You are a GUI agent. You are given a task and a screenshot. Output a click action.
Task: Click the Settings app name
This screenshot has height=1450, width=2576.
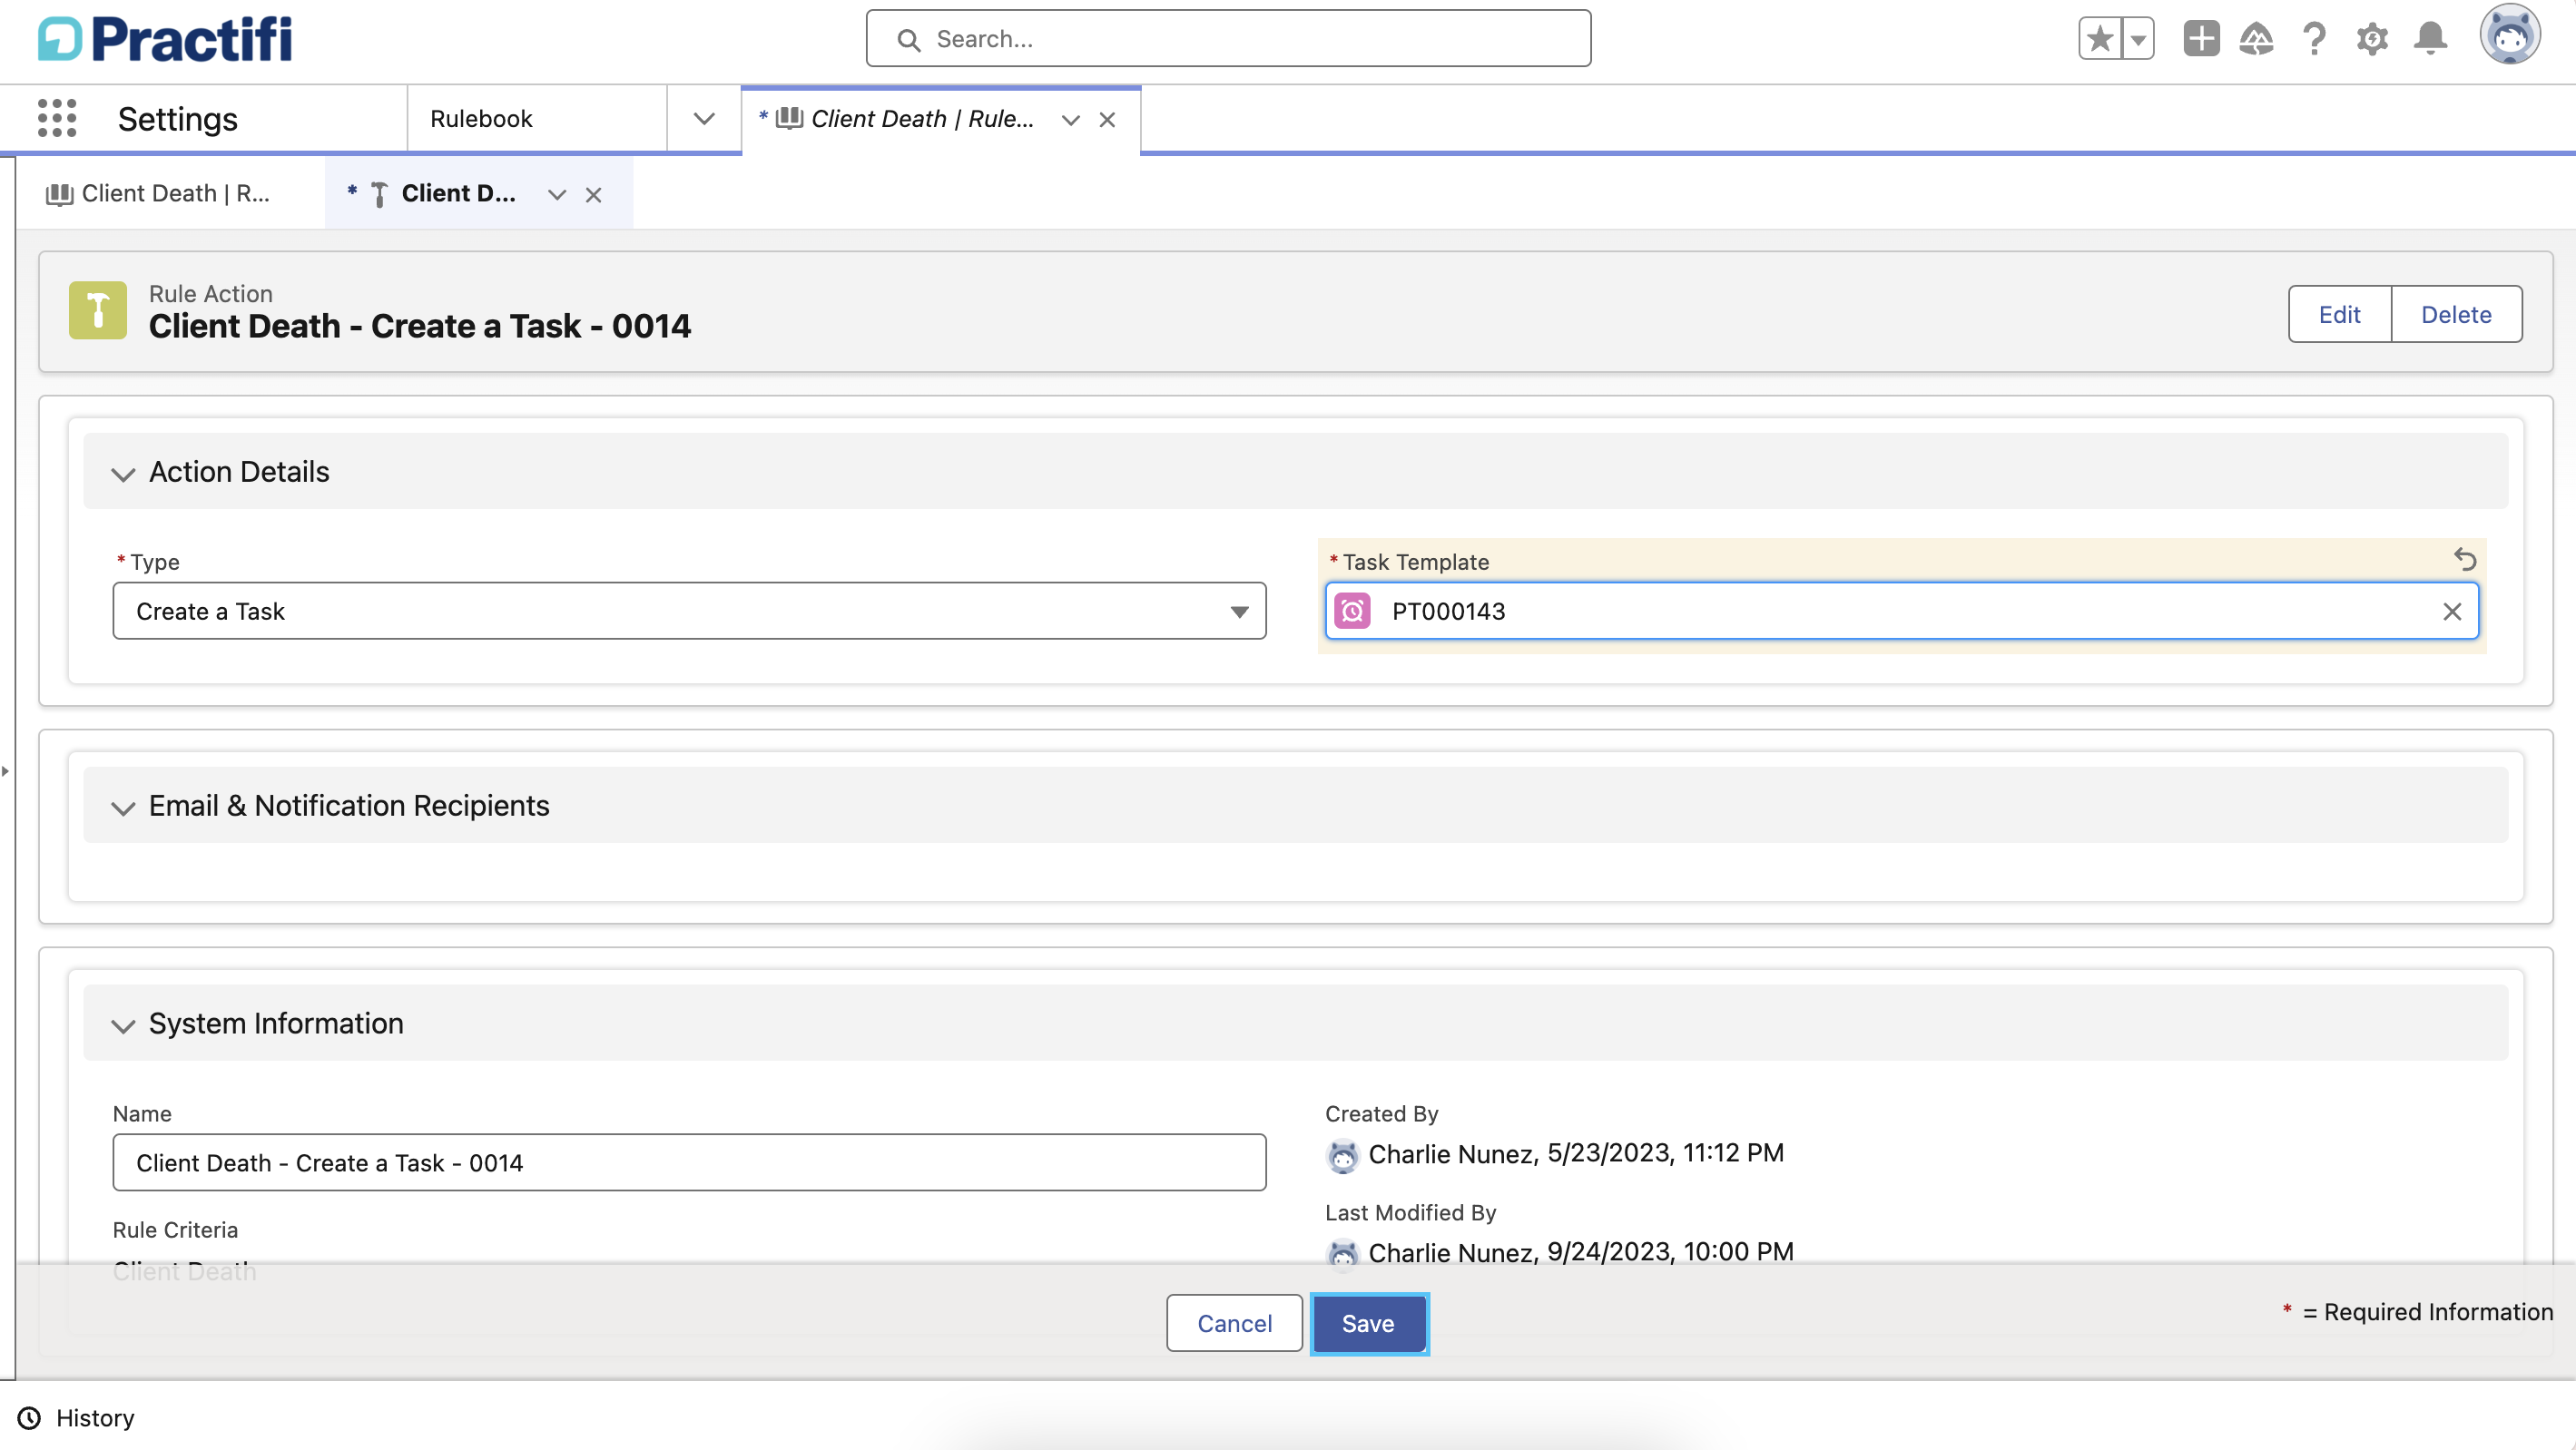[178, 119]
